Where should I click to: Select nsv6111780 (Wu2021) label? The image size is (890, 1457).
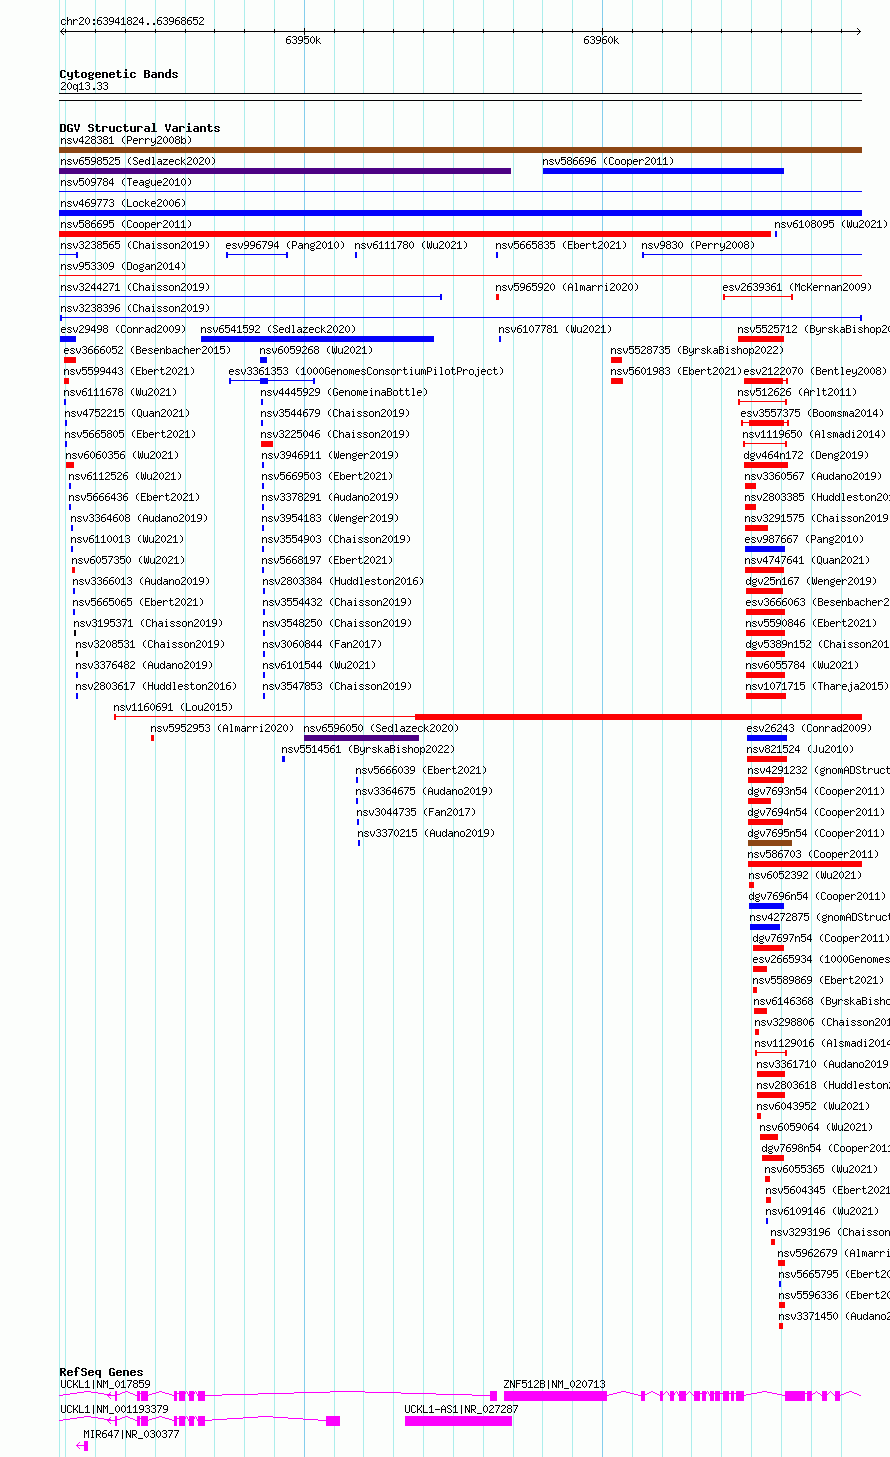coord(411,245)
